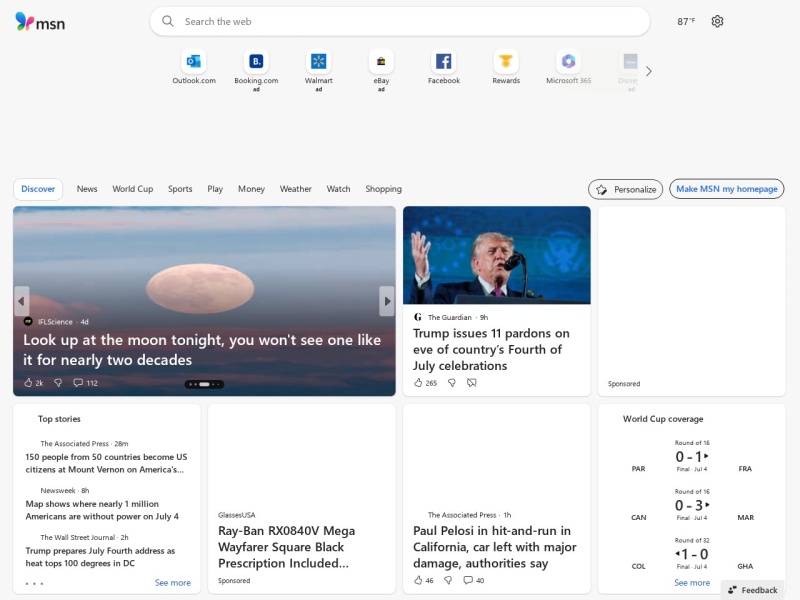The height and width of the screenshot is (600, 800).
Task: Click disabled comments icon on Trump article
Action: pyautogui.click(x=471, y=383)
